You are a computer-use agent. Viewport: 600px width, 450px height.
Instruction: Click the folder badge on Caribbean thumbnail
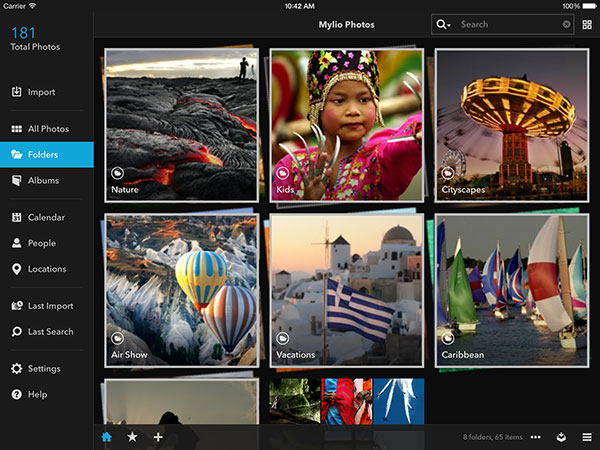(x=448, y=338)
